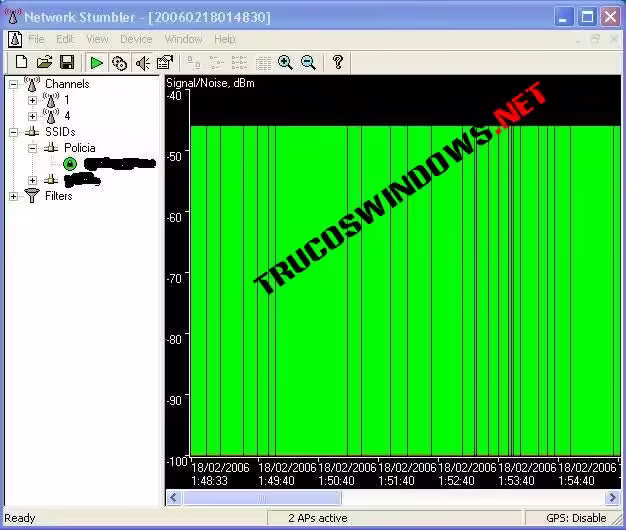
Task: Click the 'Signal/Noise, dBm' graph label
Action: point(210,83)
